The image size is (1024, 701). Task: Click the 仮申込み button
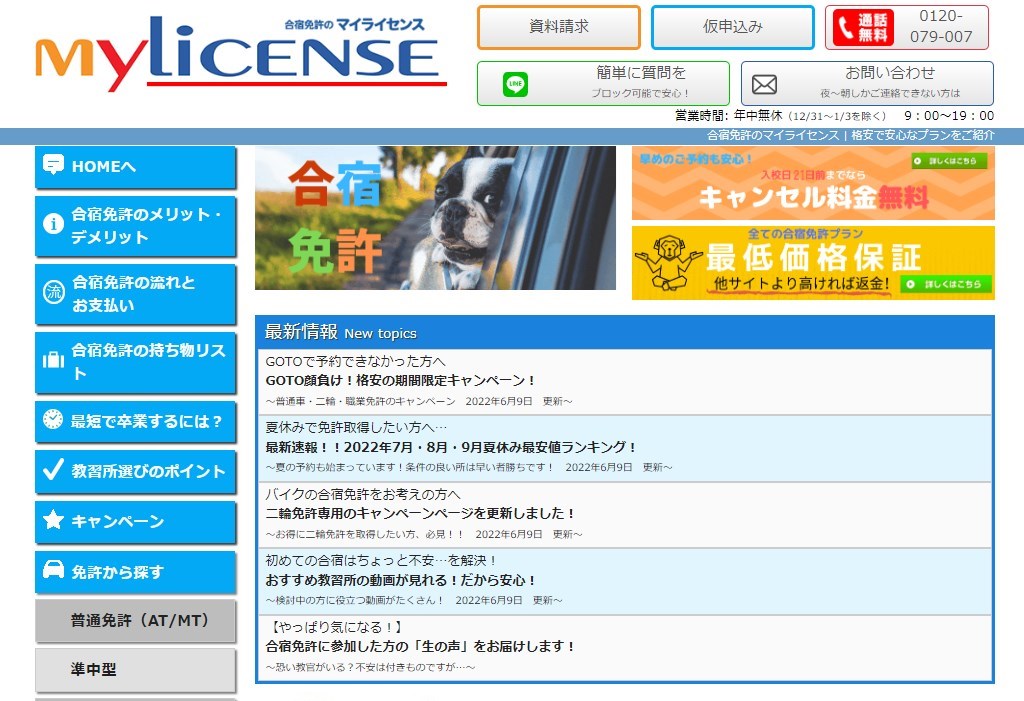coord(731,25)
